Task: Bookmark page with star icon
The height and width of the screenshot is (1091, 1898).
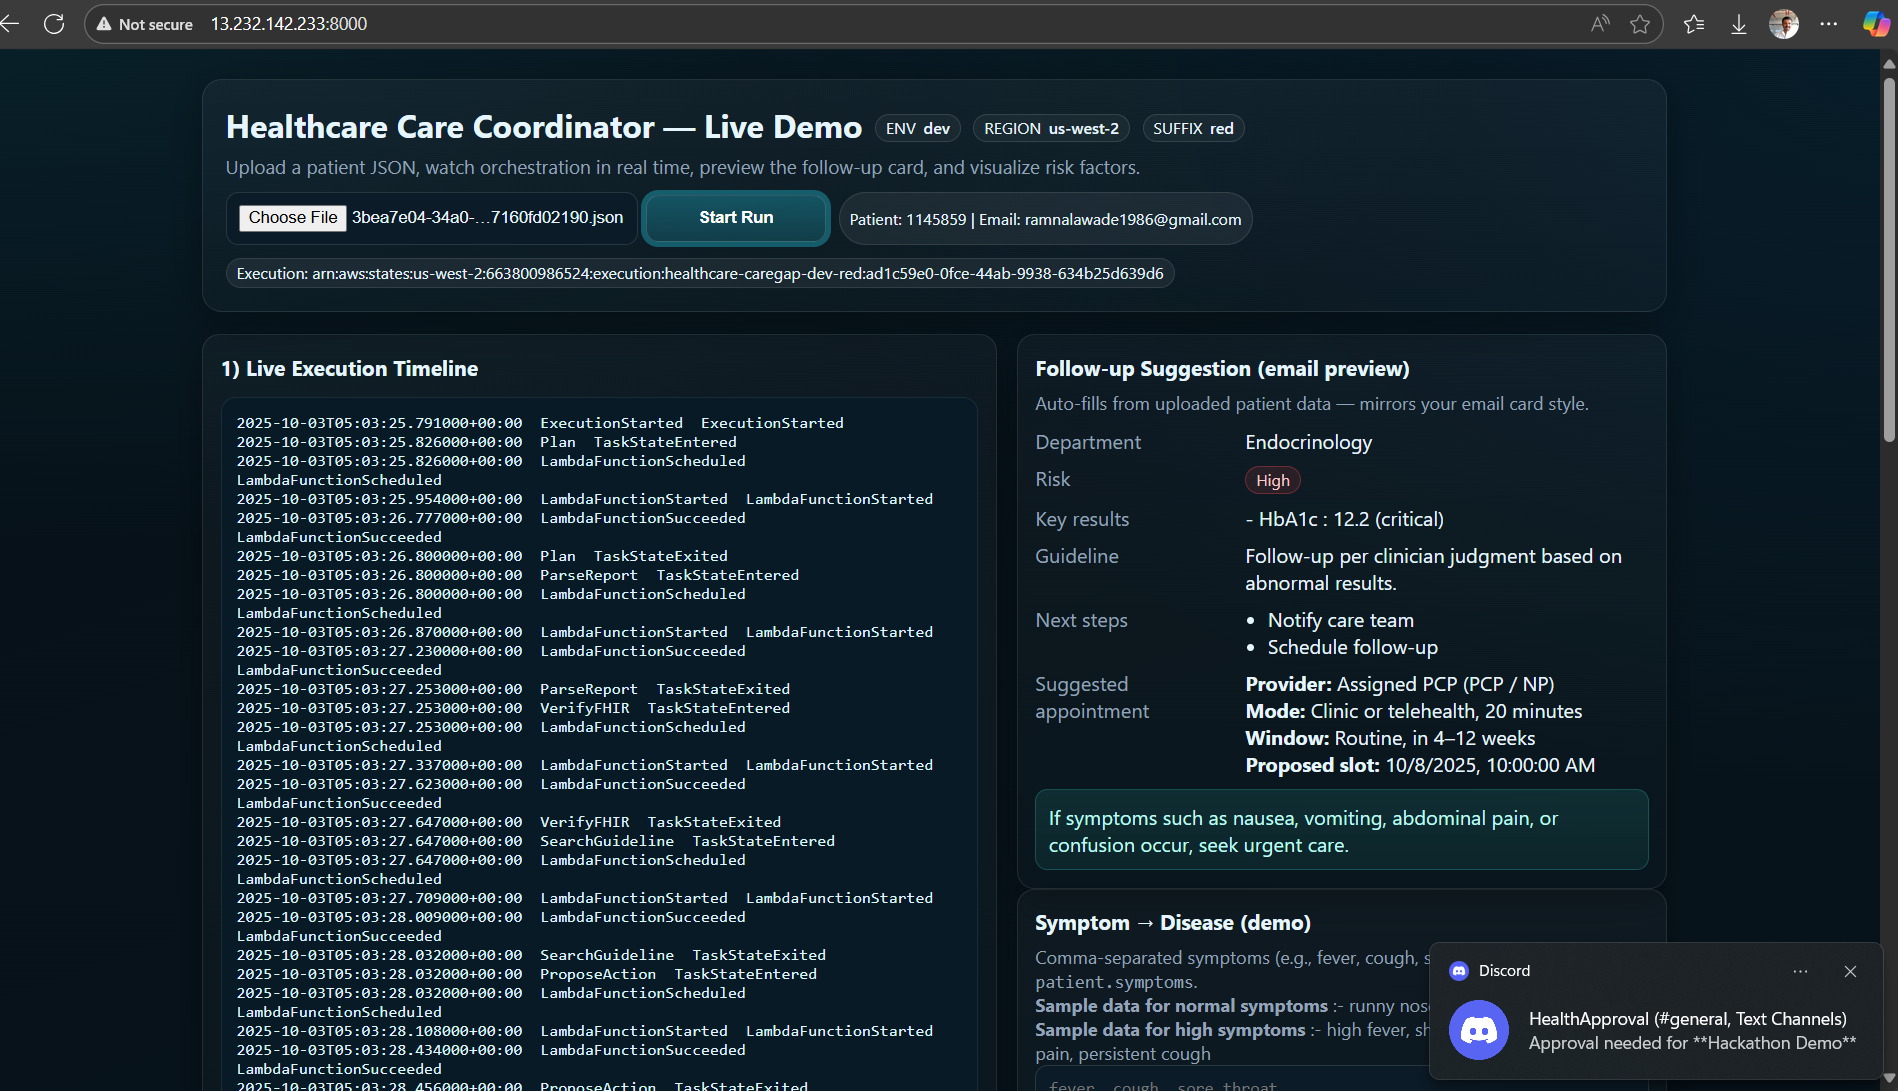Action: 1640,24
